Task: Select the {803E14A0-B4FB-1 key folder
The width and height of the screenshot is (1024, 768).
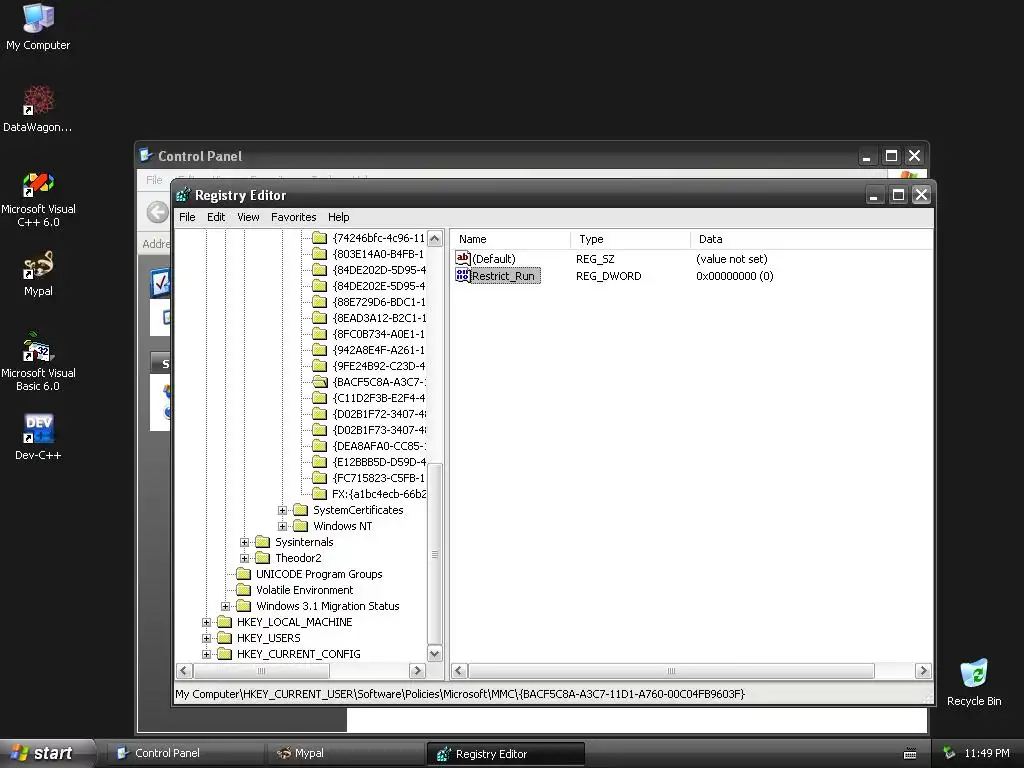Action: 319,254
